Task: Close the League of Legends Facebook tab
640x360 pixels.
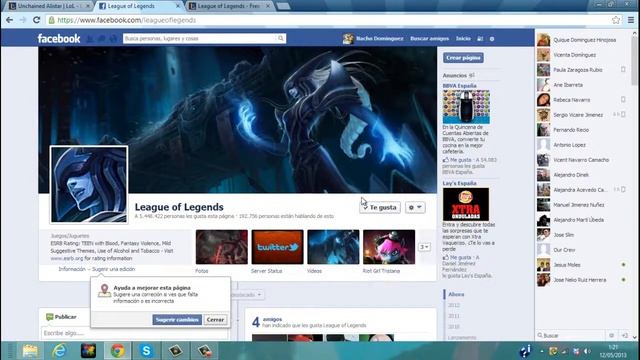Action: pyautogui.click(x=178, y=6)
